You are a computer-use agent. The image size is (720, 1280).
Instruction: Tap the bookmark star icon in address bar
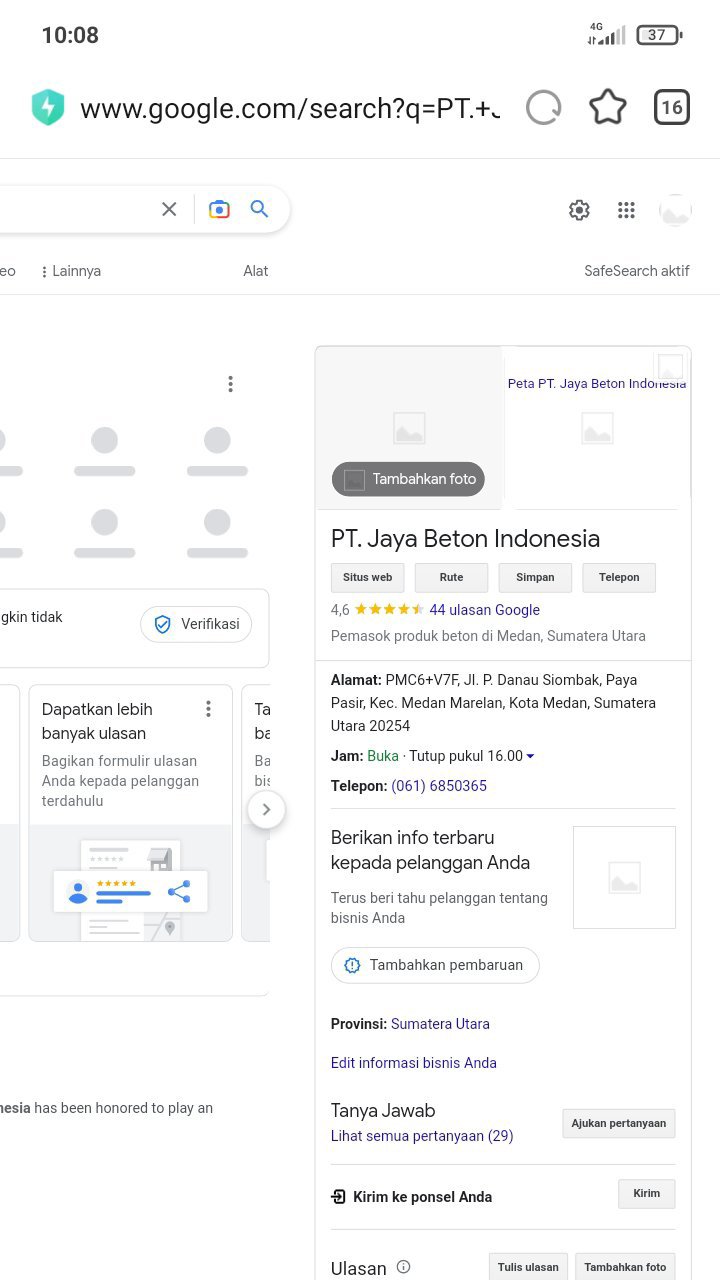(607, 107)
